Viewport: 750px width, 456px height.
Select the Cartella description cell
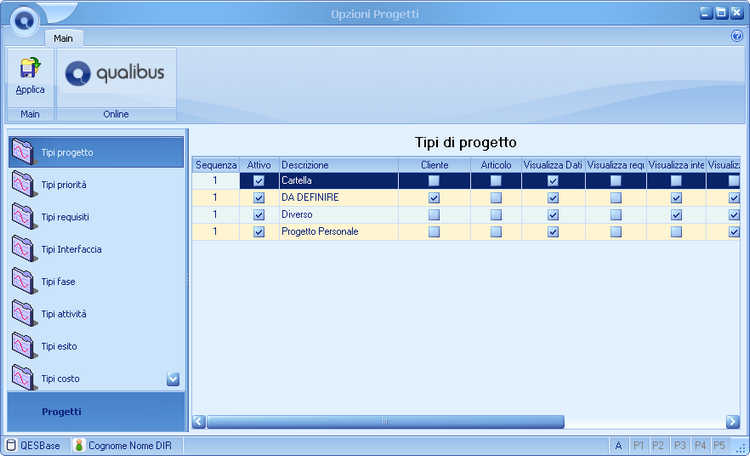tap(339, 181)
